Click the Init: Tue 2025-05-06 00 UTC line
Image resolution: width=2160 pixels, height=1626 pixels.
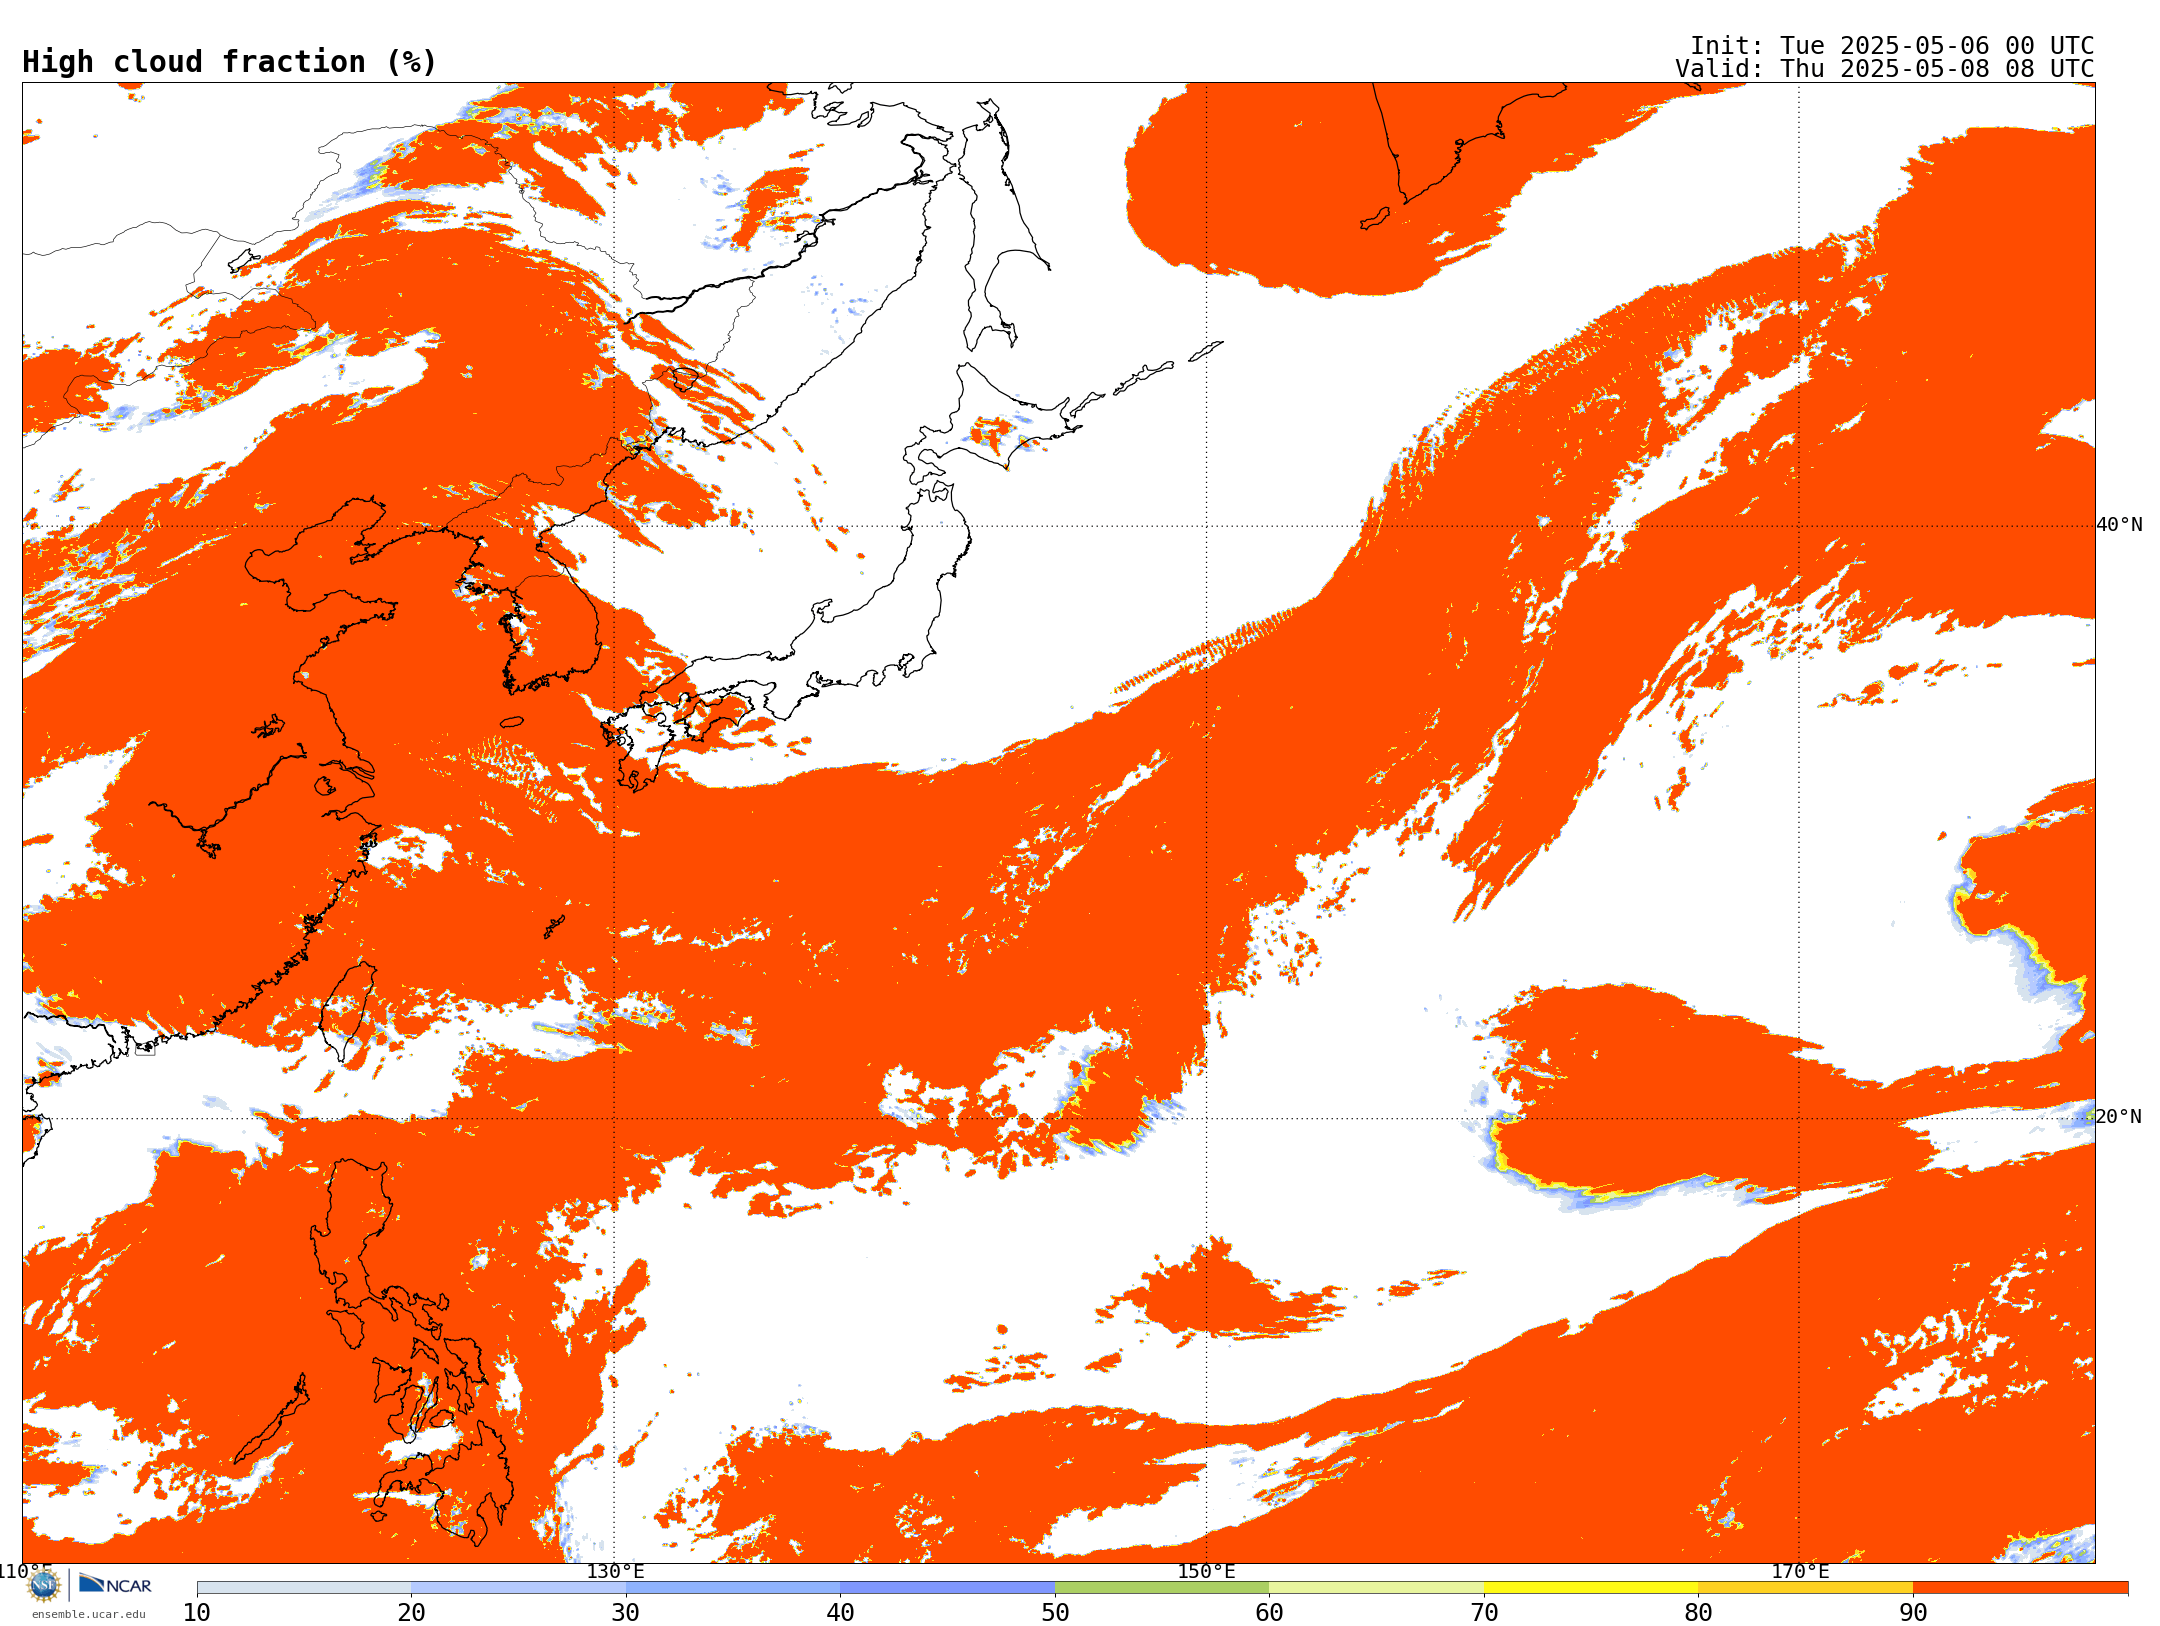pos(1892,46)
